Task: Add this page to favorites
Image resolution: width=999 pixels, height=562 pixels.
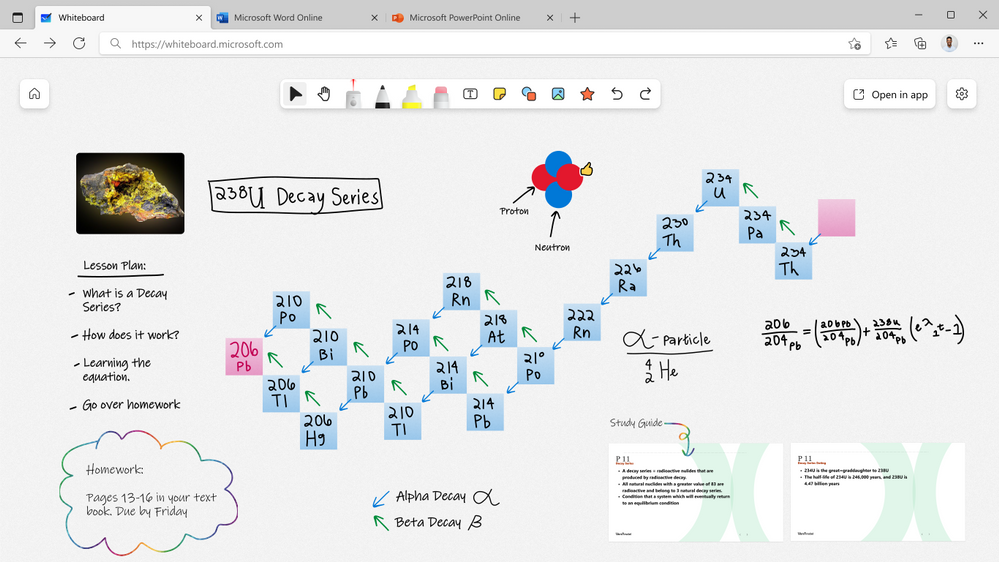Action: tap(854, 44)
